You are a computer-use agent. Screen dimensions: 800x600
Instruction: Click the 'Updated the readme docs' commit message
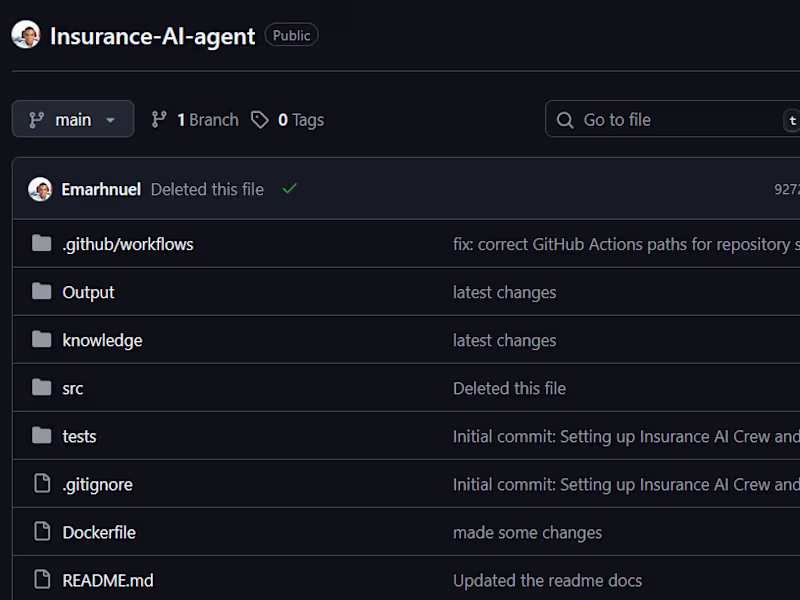pyautogui.click(x=548, y=580)
